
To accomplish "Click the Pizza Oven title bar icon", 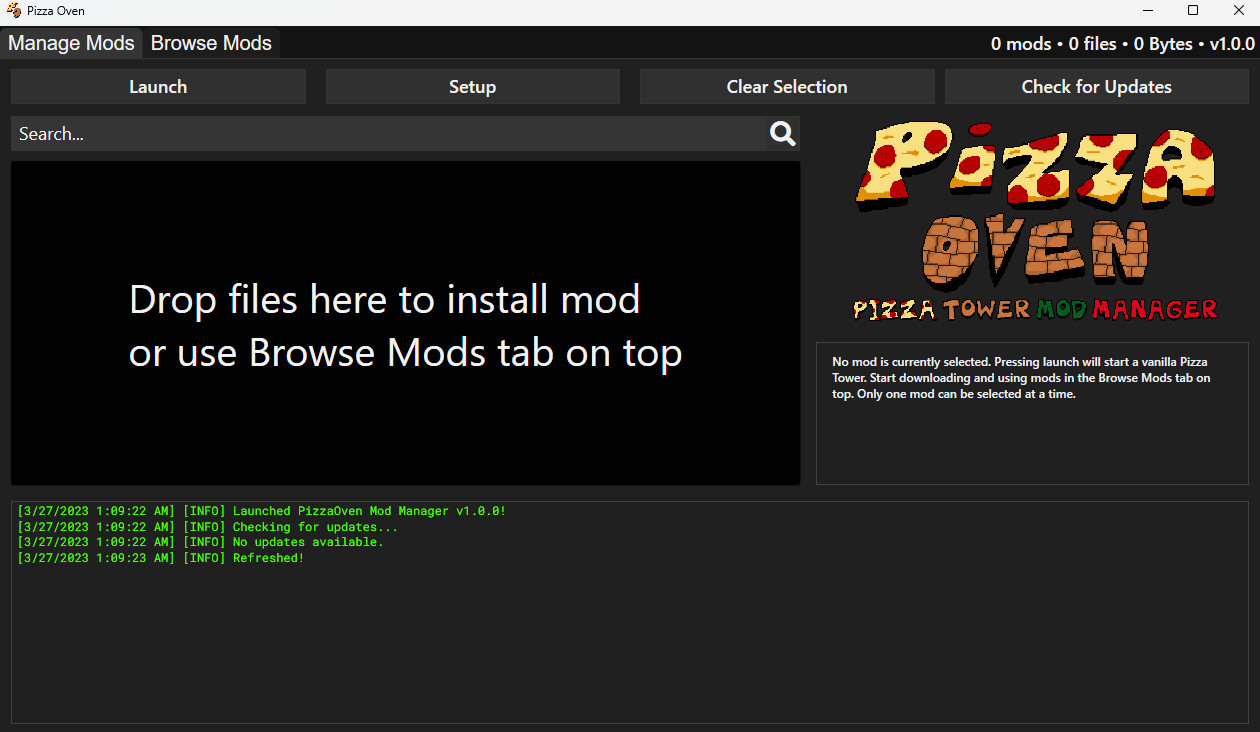I will coord(13,11).
